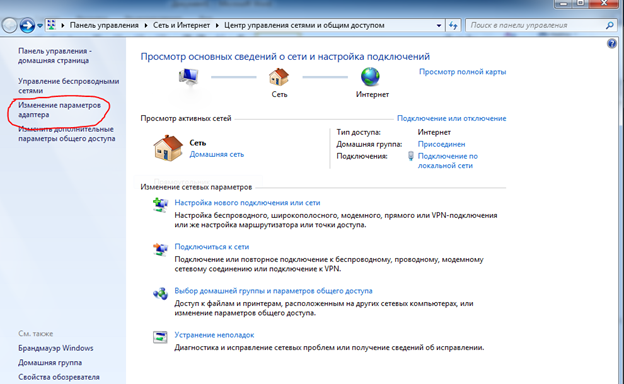Open Брандмауэр Windows in See also
624x384 pixels.
pos(56,348)
